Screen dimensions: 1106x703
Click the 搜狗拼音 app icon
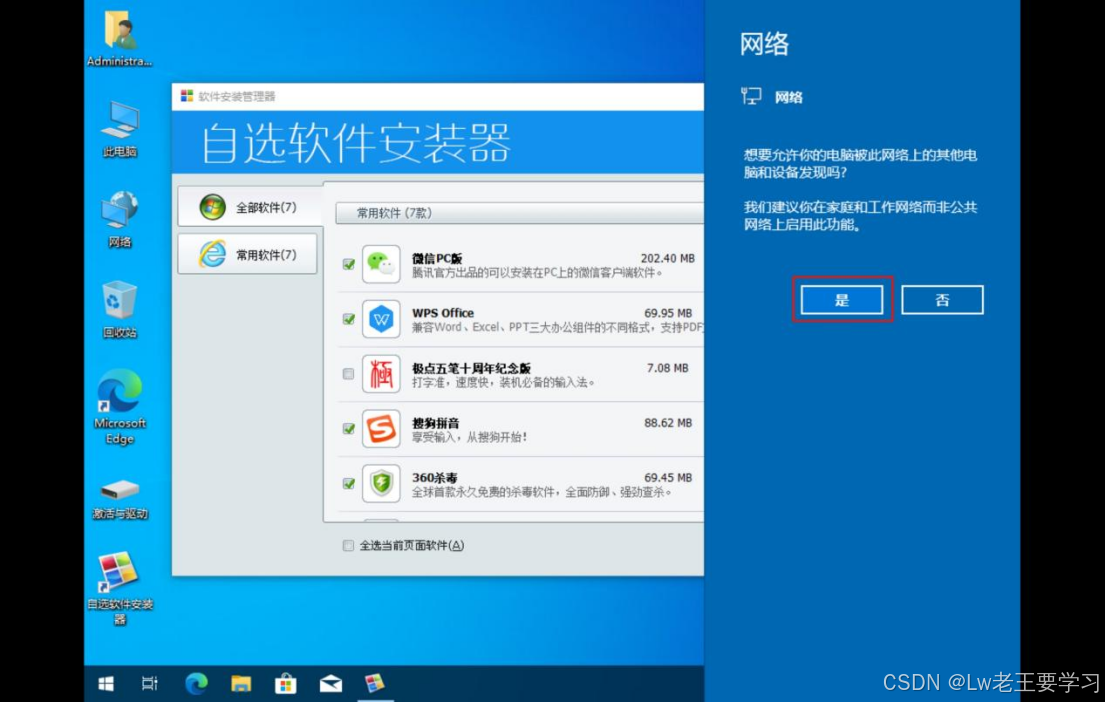click(381, 429)
